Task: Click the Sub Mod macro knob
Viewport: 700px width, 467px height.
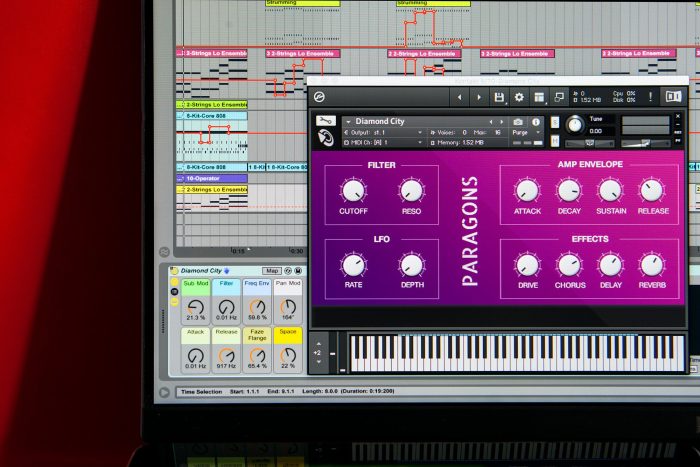Action: 196,307
